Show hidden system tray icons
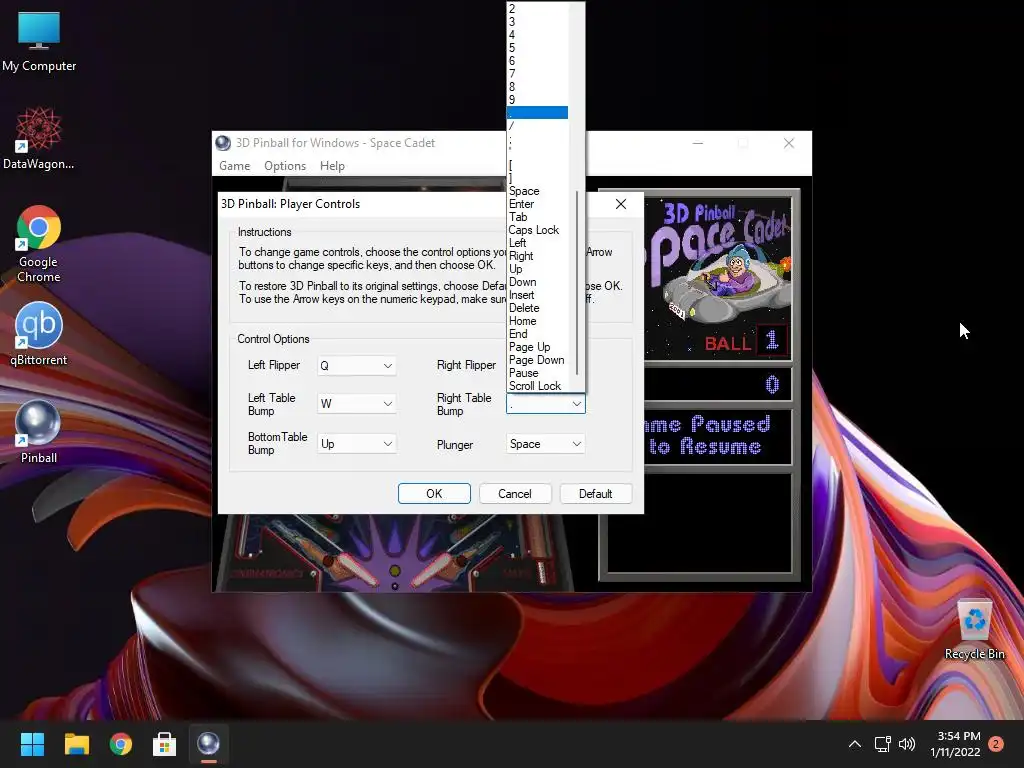Image resolution: width=1024 pixels, height=768 pixels. (854, 744)
